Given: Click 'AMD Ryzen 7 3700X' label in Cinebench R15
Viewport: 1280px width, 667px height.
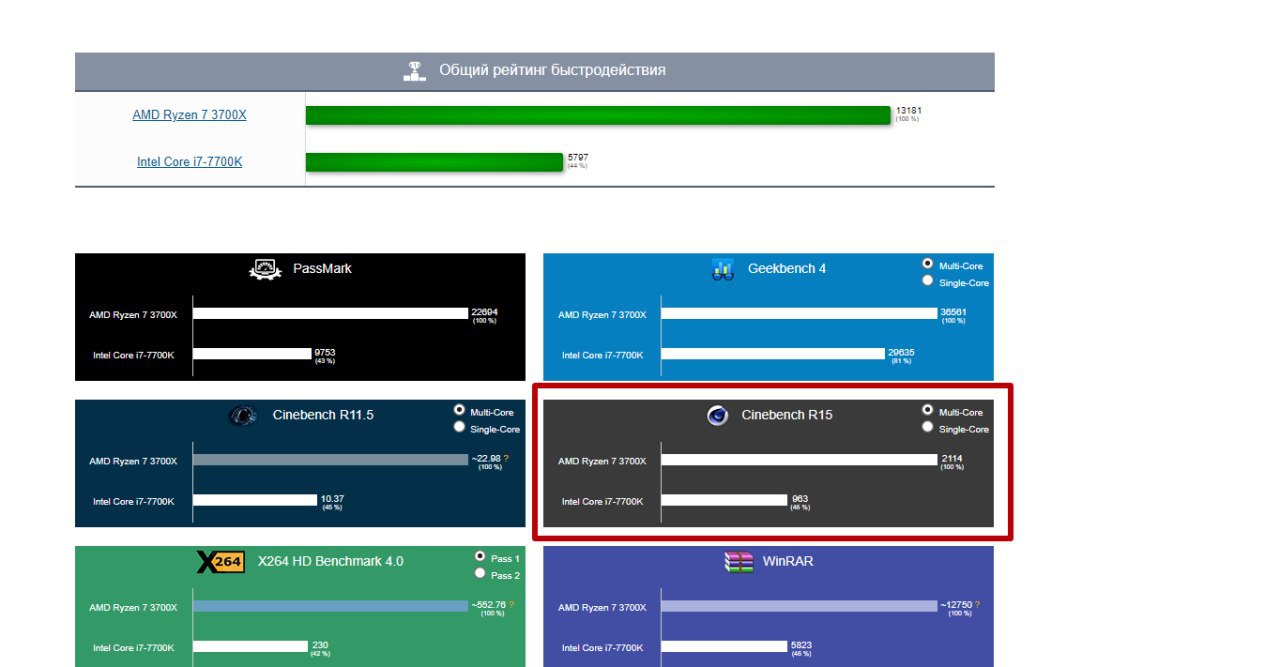Looking at the screenshot, I should tap(602, 461).
